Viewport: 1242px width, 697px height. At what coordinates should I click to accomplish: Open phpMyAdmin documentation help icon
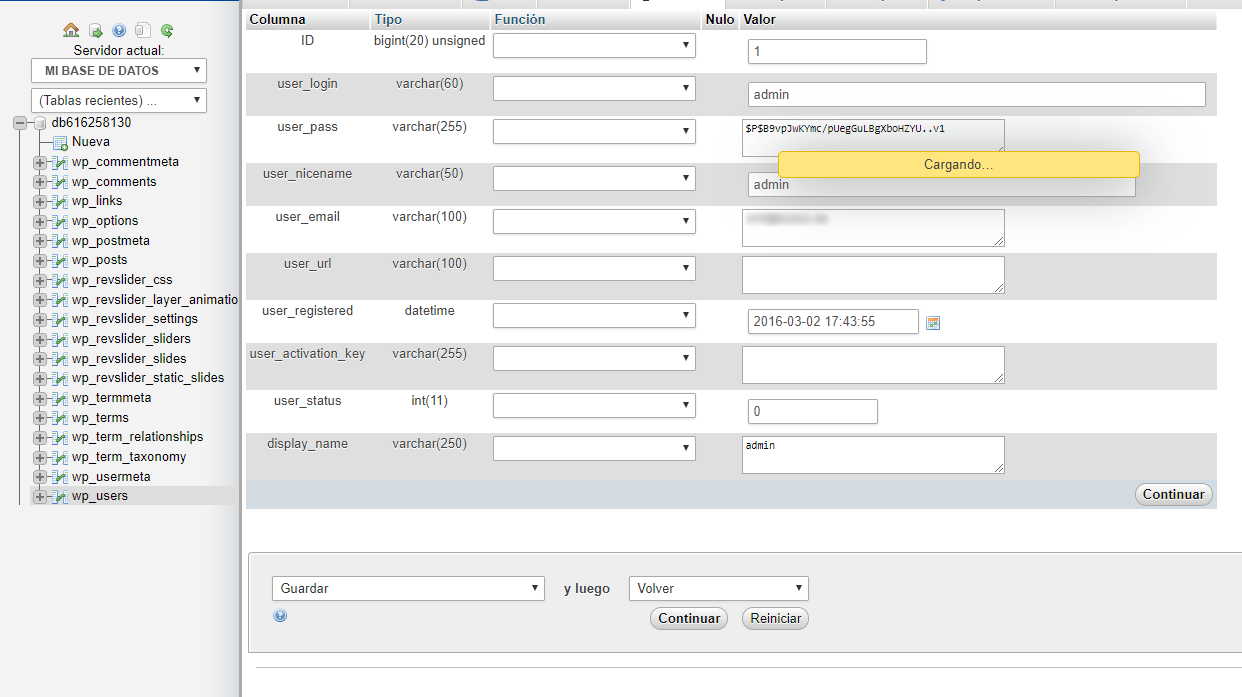[x=119, y=31]
